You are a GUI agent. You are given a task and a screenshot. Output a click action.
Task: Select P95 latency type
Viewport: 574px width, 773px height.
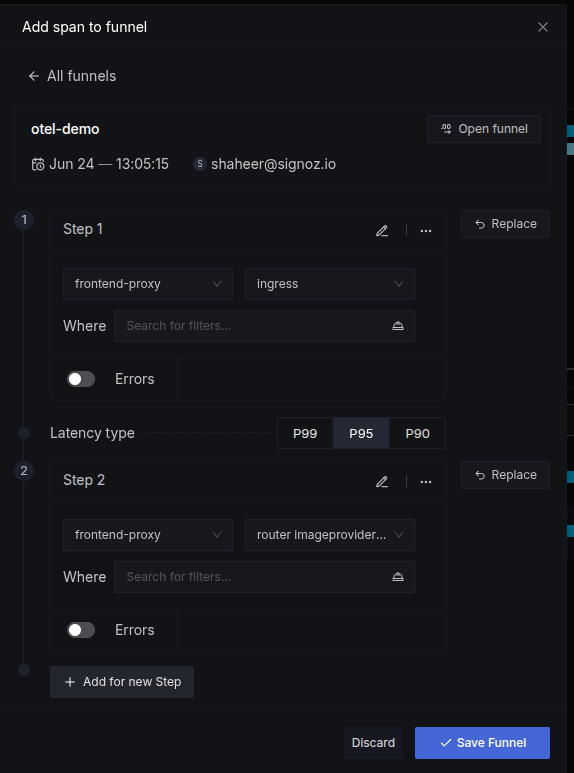click(x=361, y=433)
